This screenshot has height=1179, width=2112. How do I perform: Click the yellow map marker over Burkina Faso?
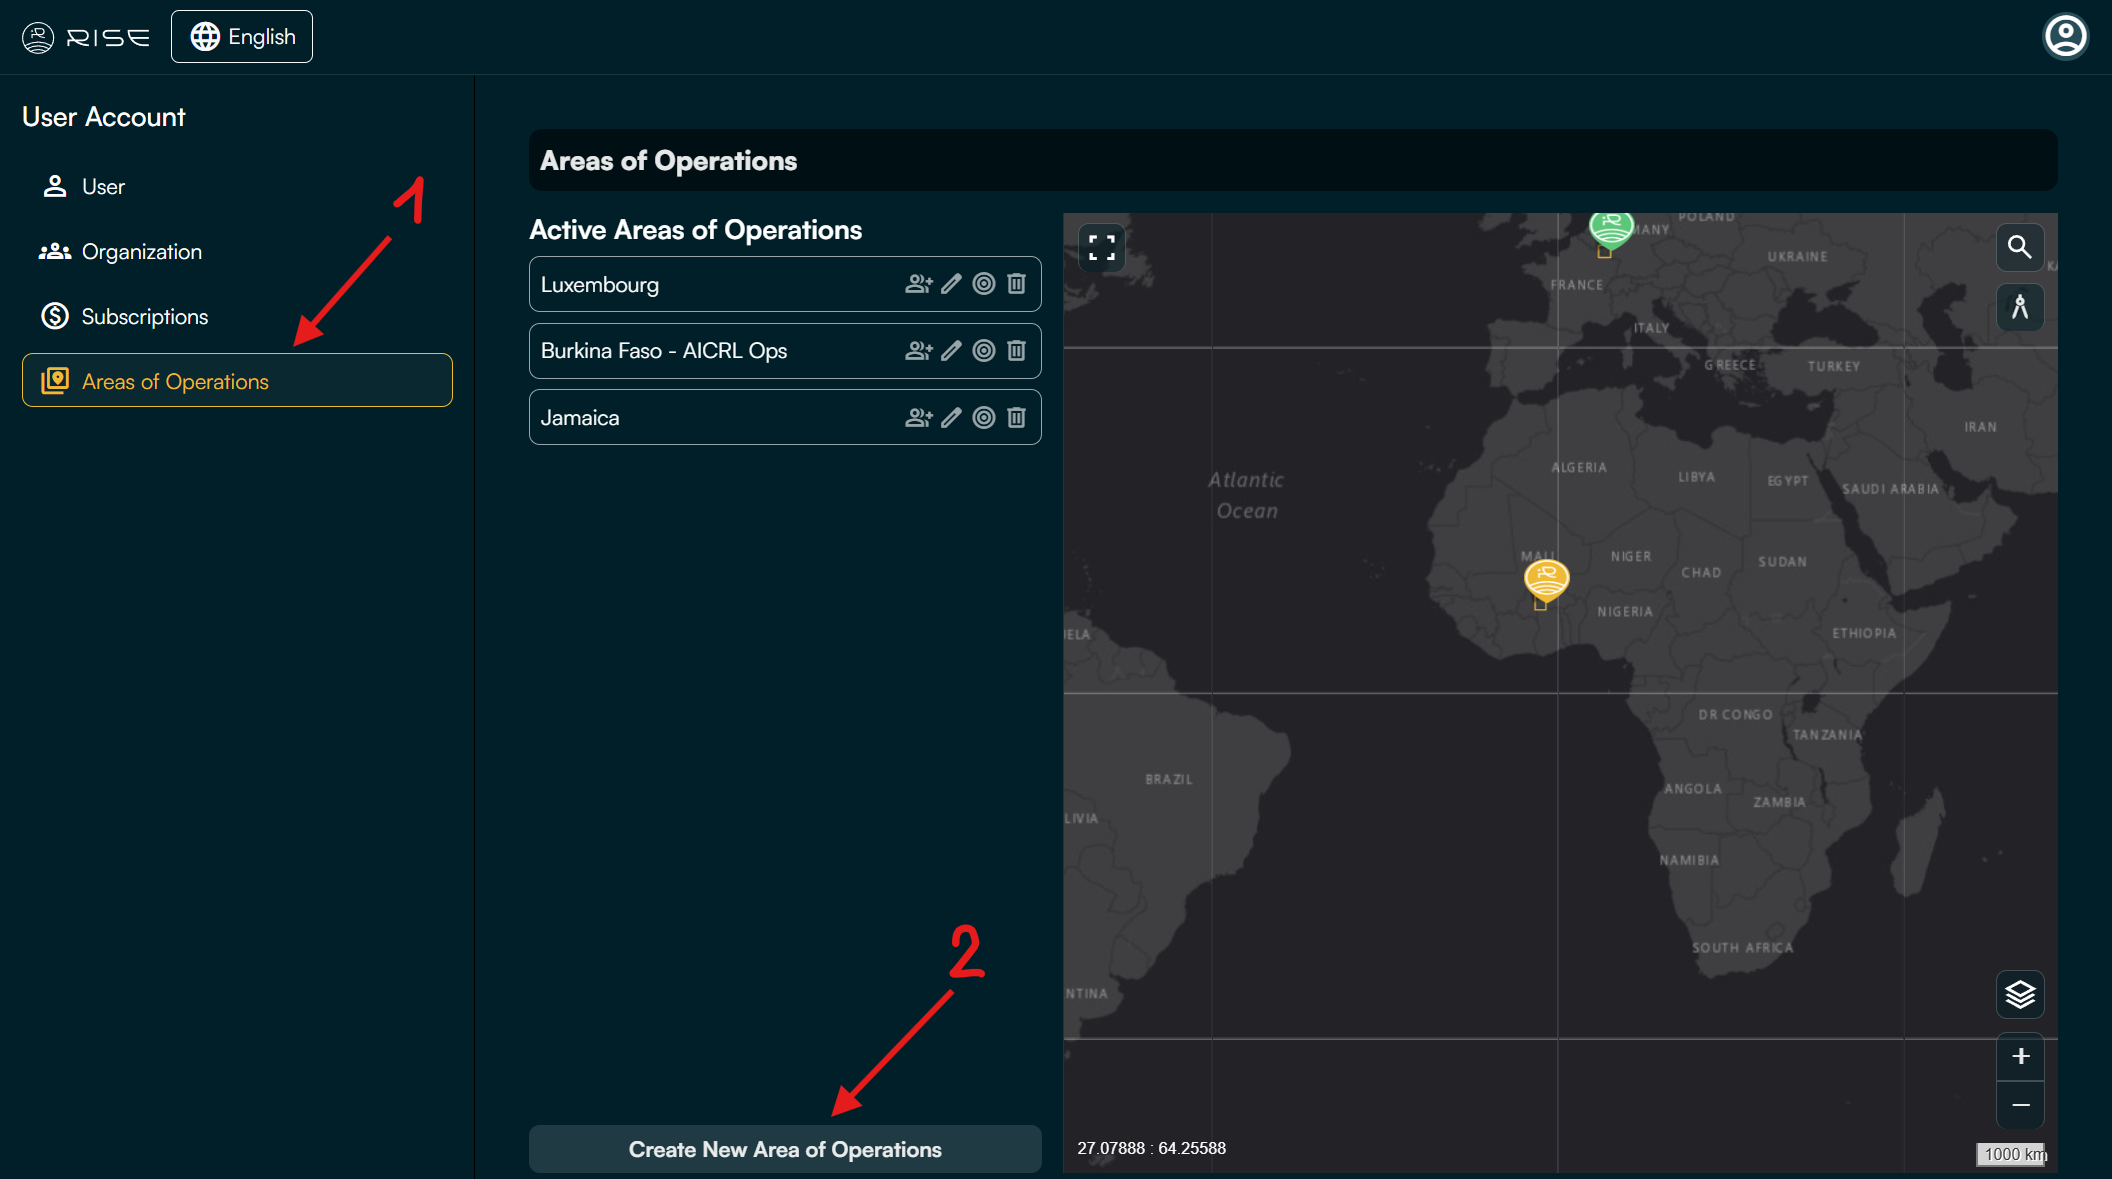click(x=1546, y=580)
